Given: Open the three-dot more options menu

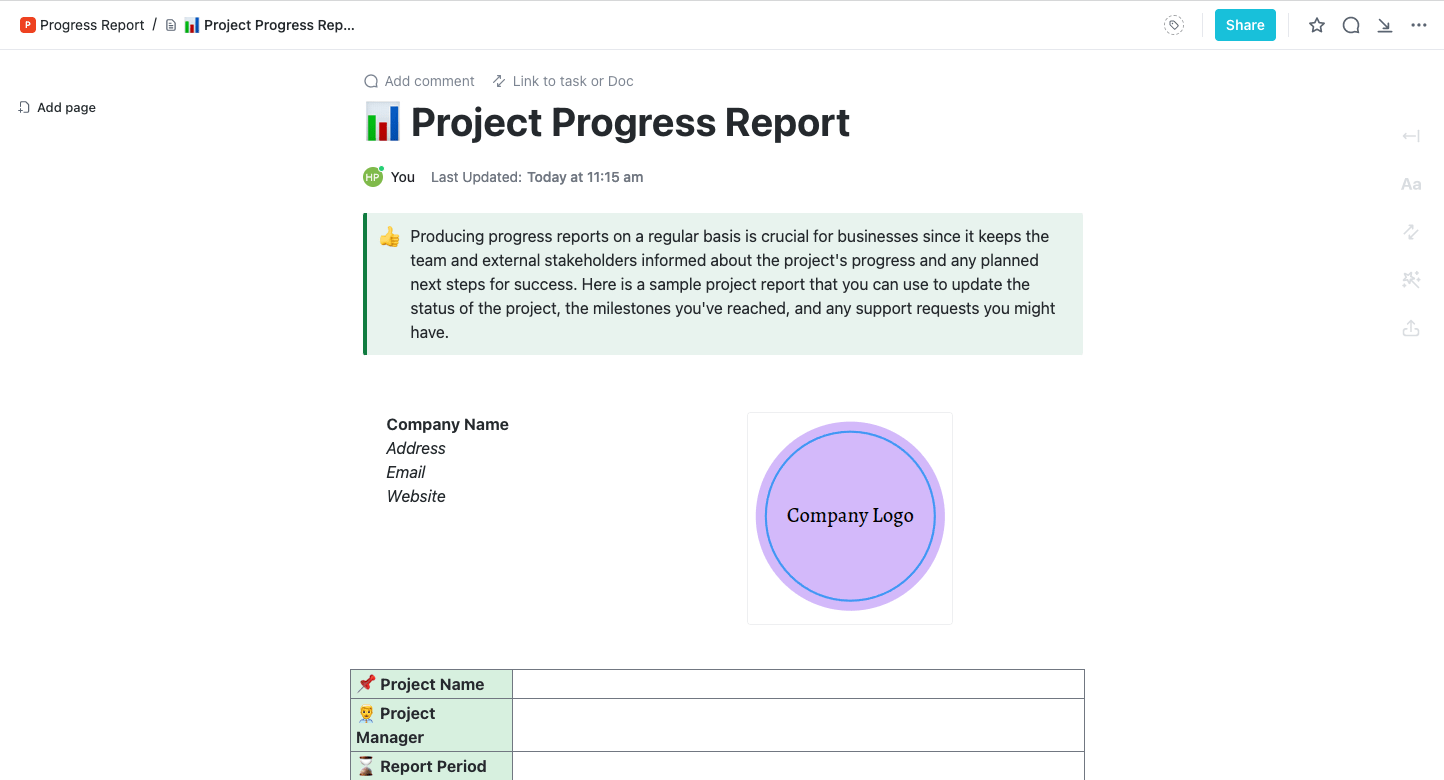Looking at the screenshot, I should click(x=1419, y=25).
